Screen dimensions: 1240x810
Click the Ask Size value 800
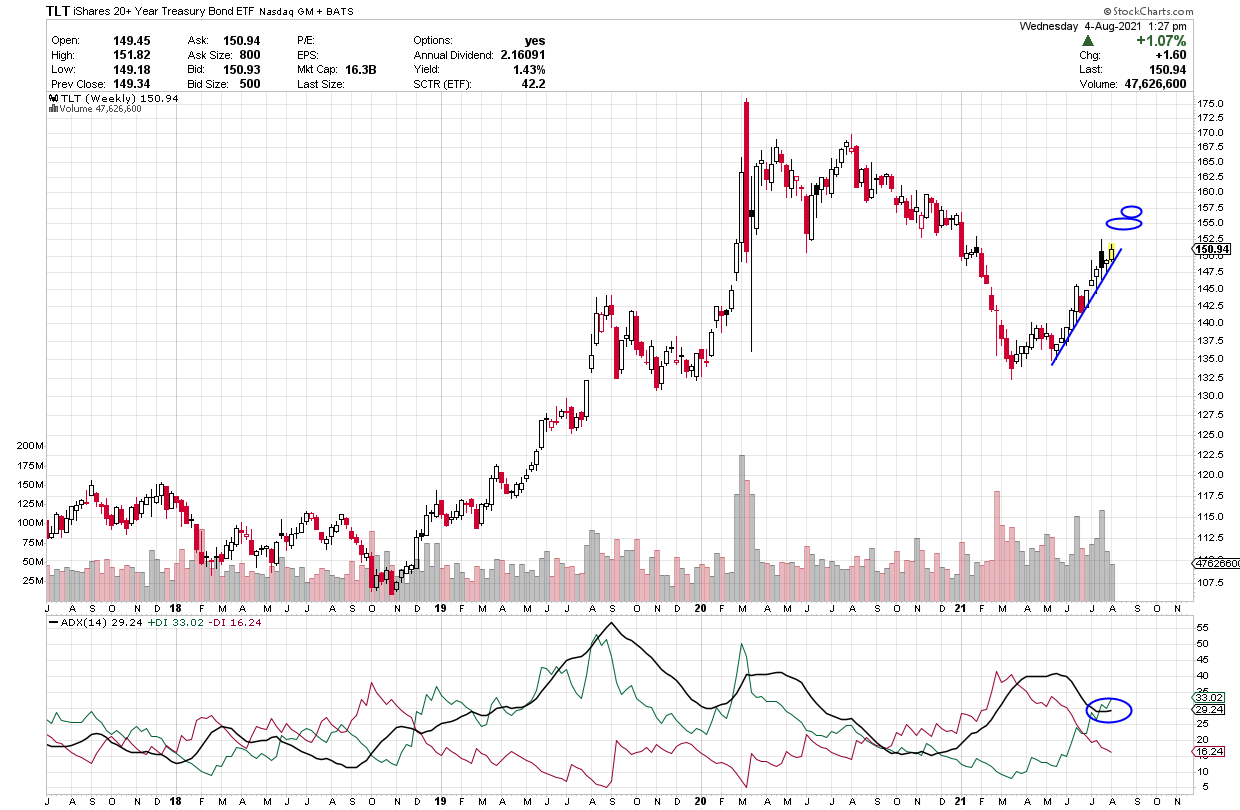coord(250,55)
